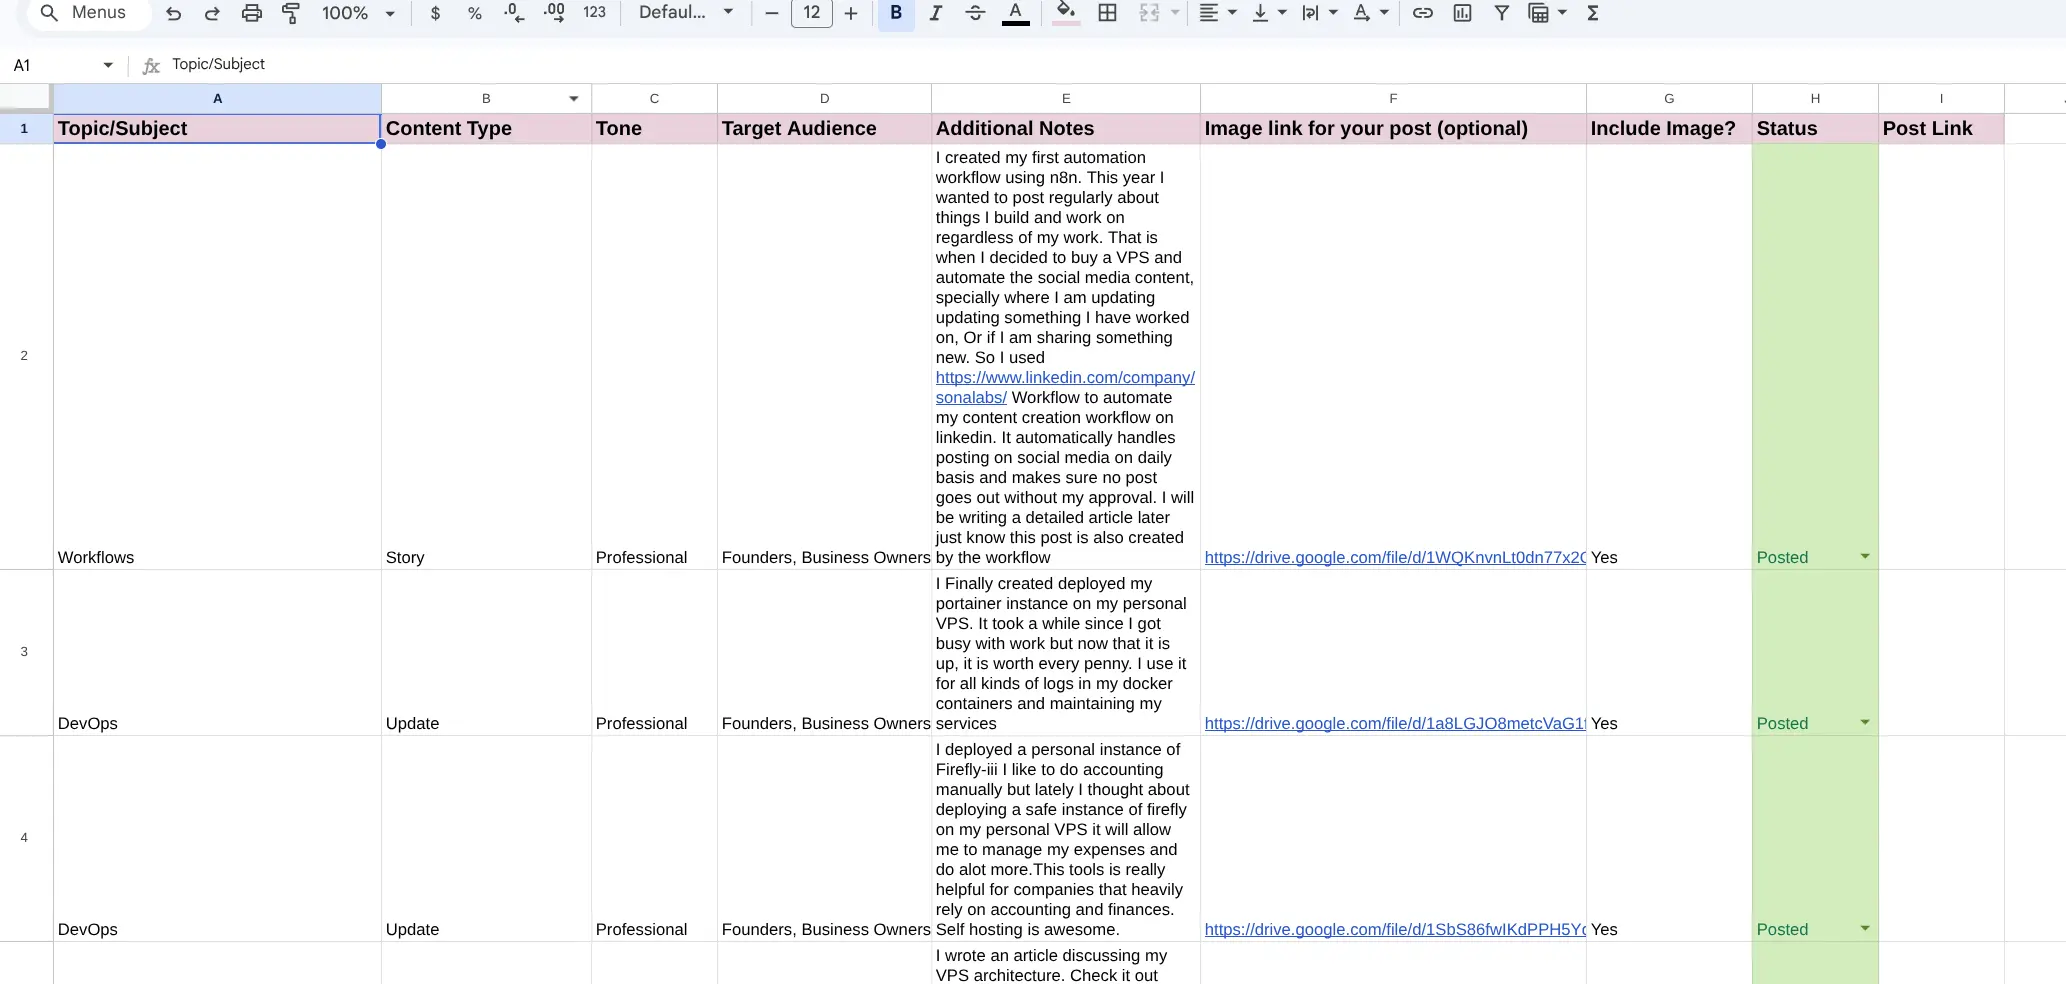2066x984 pixels.
Task: Toggle italic formatting
Action: pos(935,13)
